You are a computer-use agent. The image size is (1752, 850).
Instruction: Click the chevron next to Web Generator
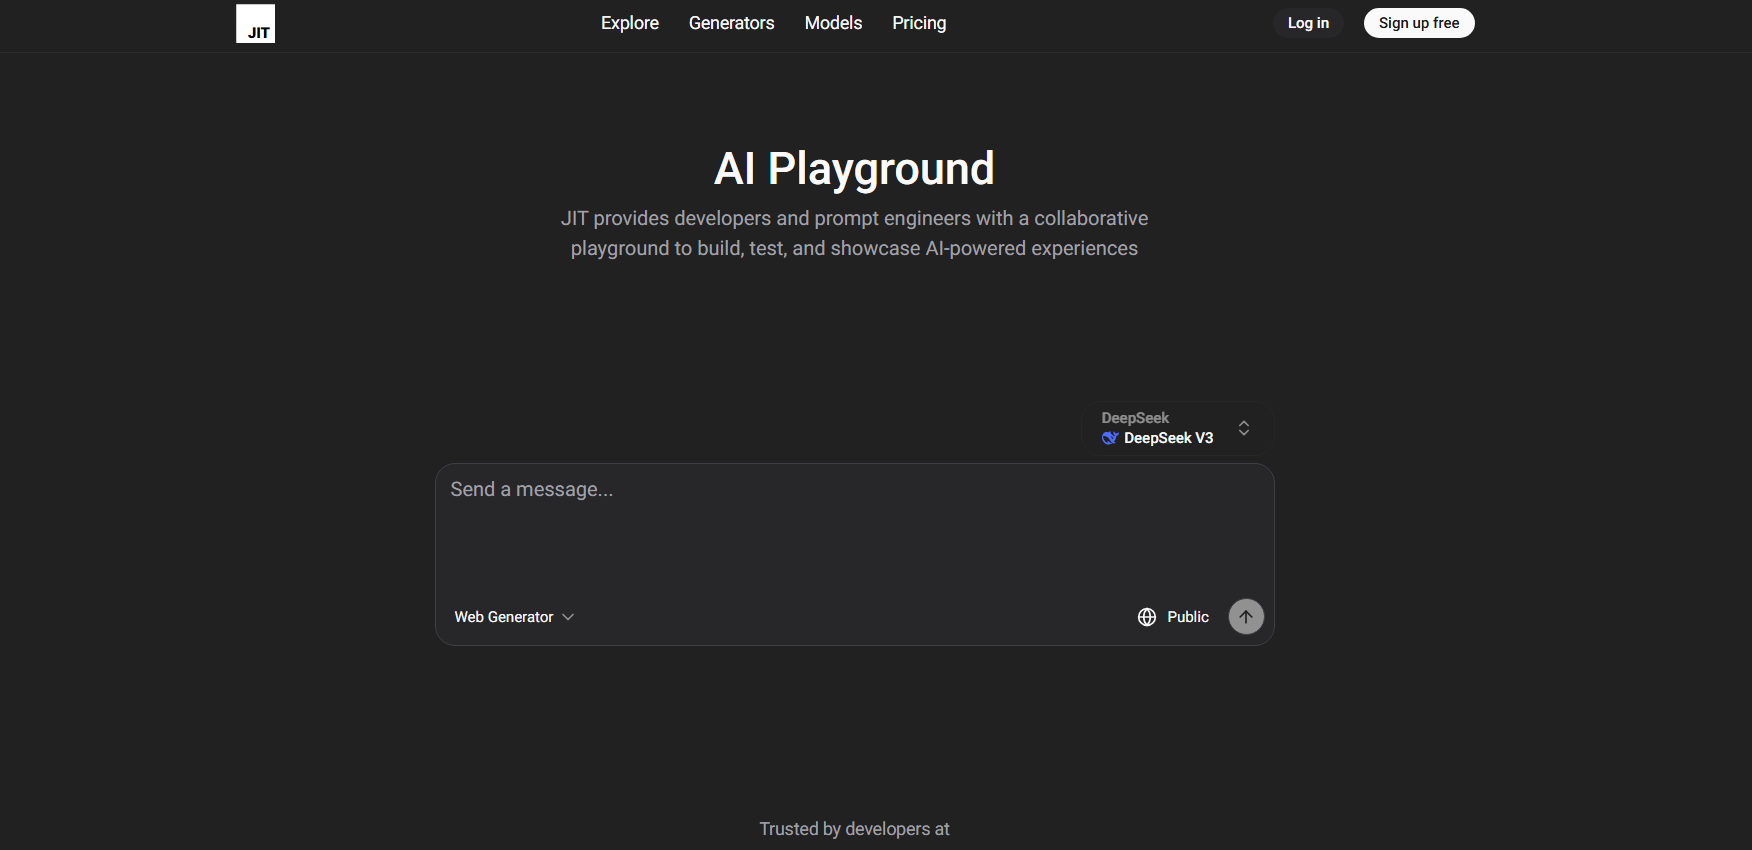(568, 617)
